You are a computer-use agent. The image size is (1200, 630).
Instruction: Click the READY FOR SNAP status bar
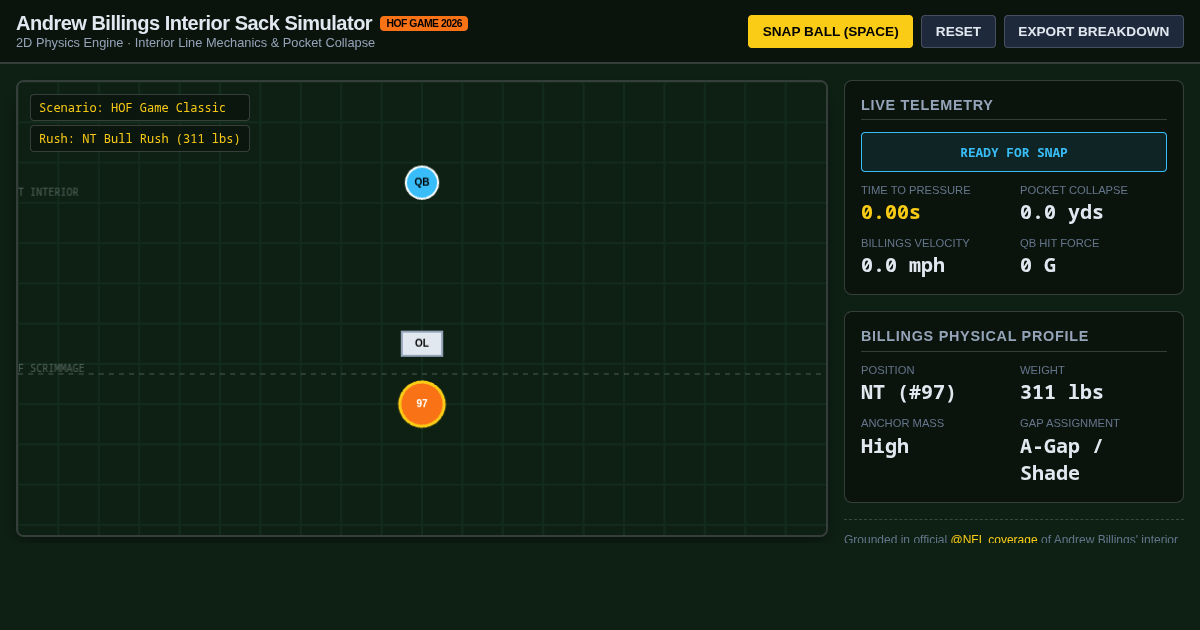coord(1014,152)
